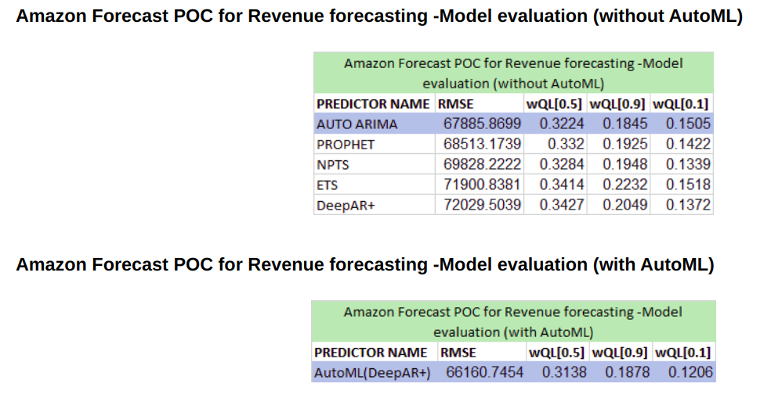
Task: Click wQL[0.1] header in first table
Action: tap(681, 104)
